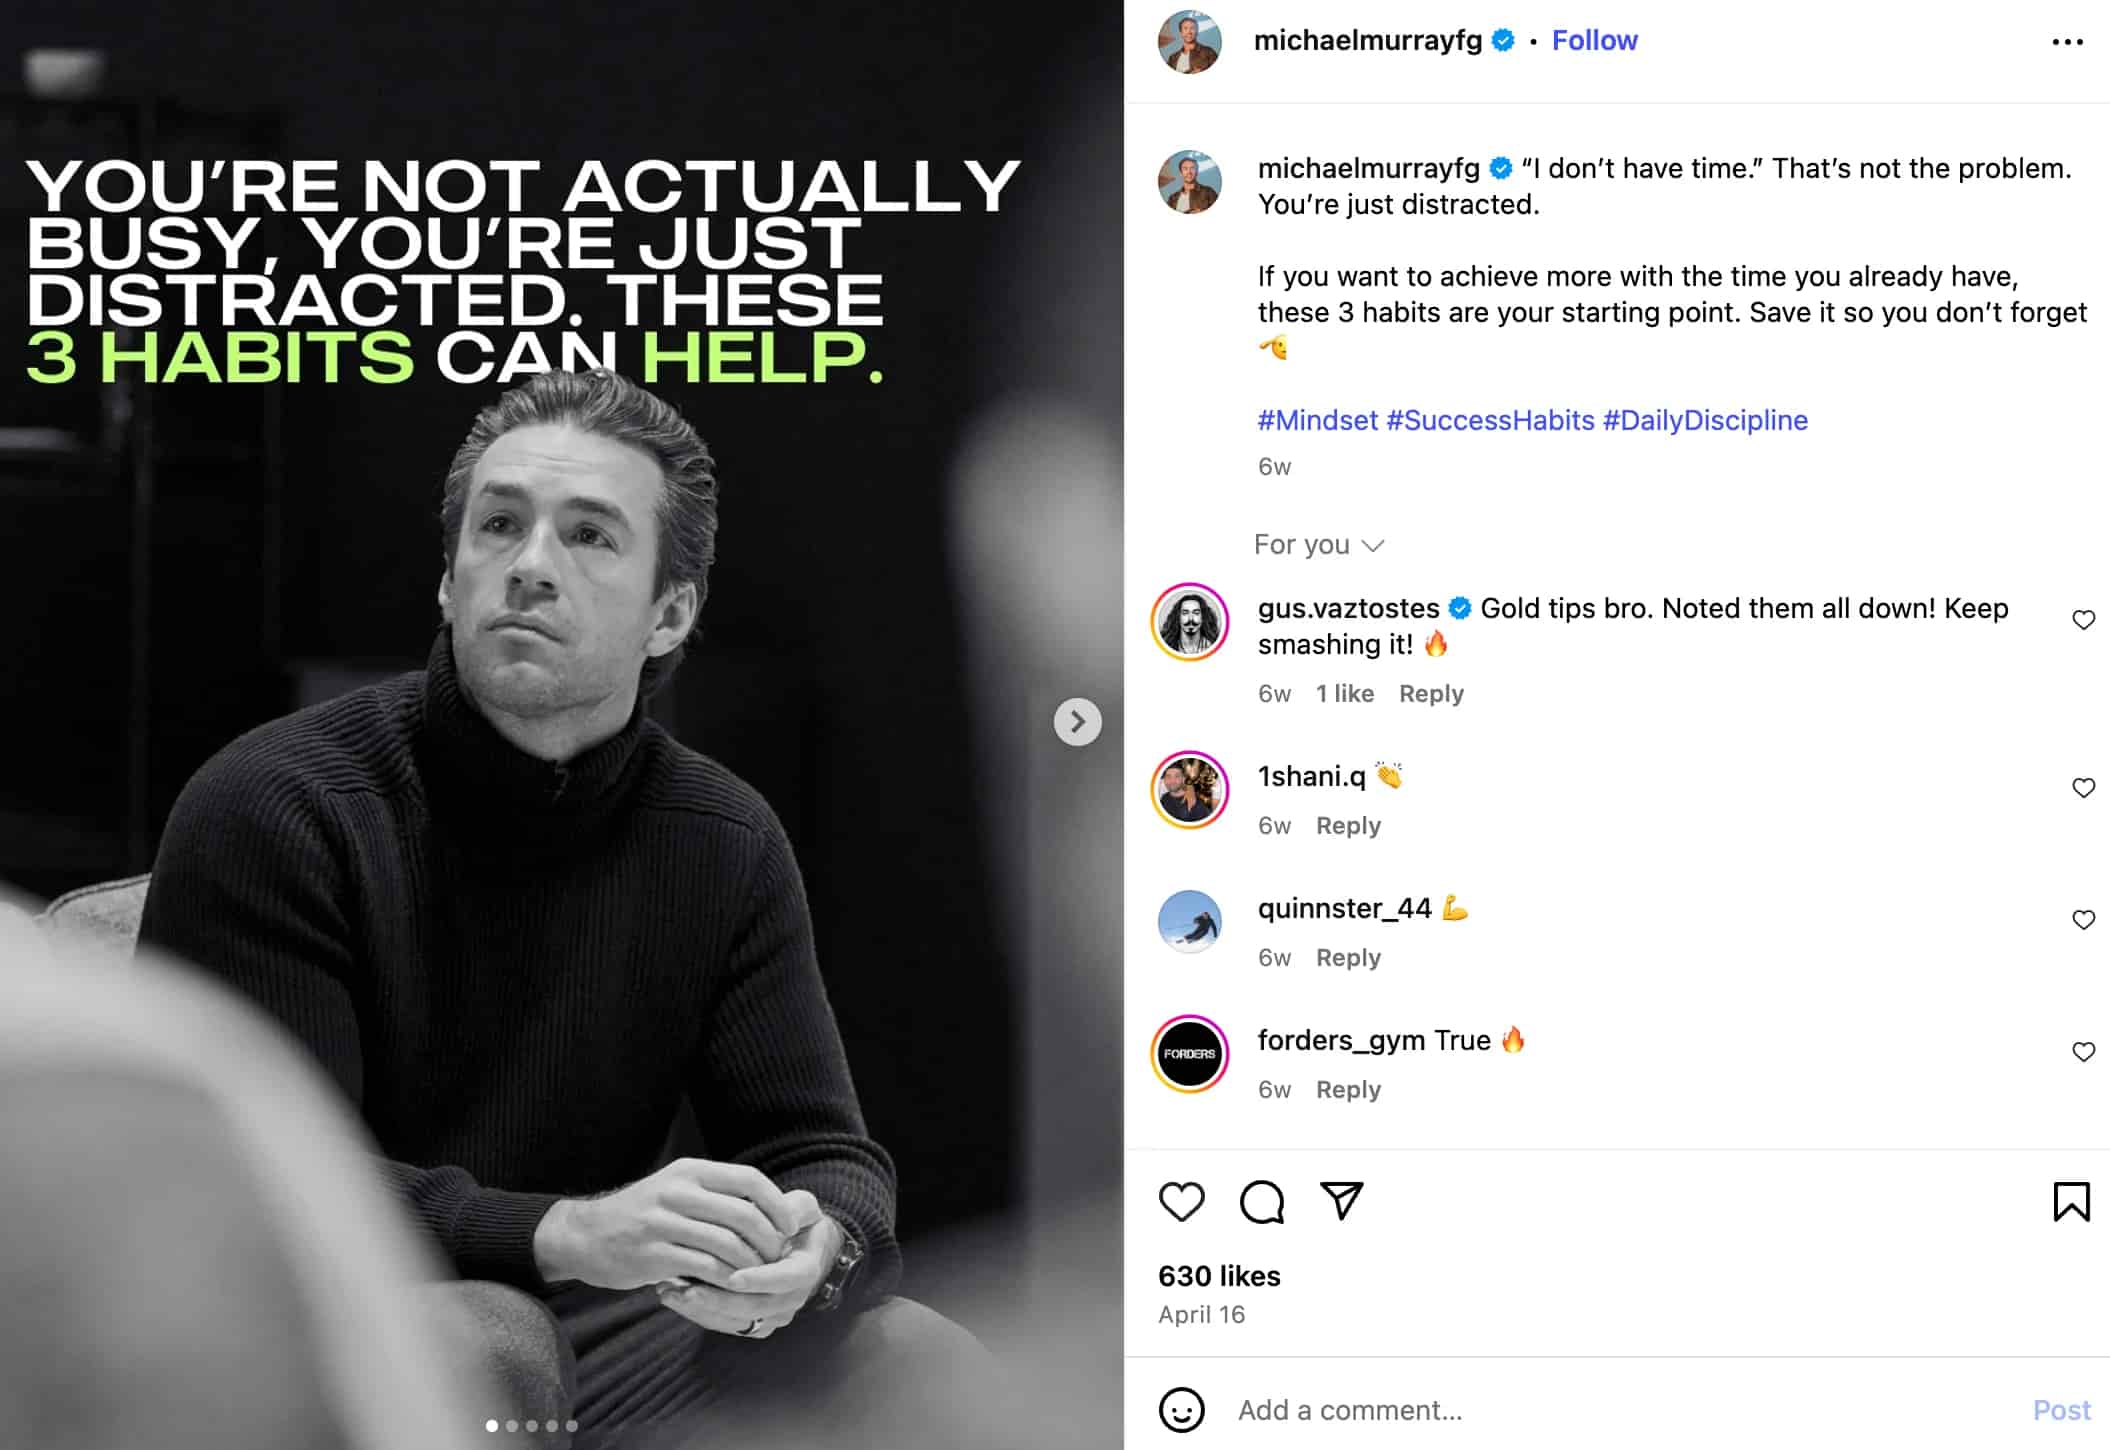Open the #DailyDiscipline hashtag

(x=1705, y=420)
